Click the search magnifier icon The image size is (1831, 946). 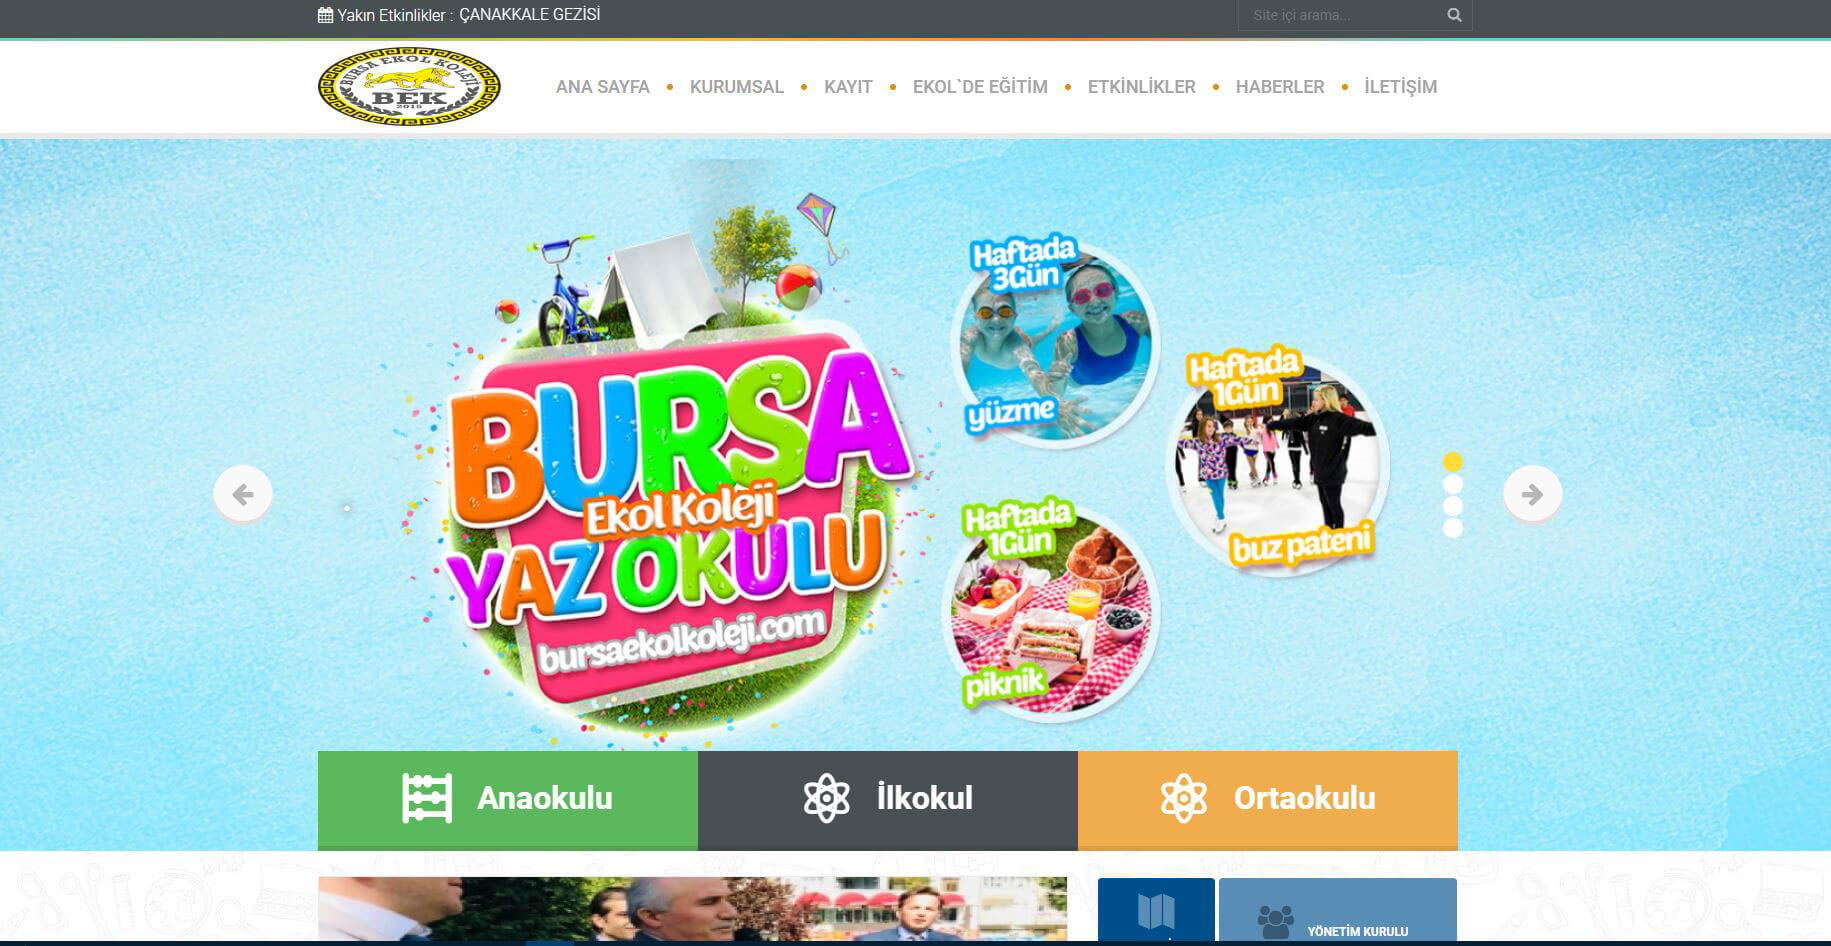coord(1454,15)
